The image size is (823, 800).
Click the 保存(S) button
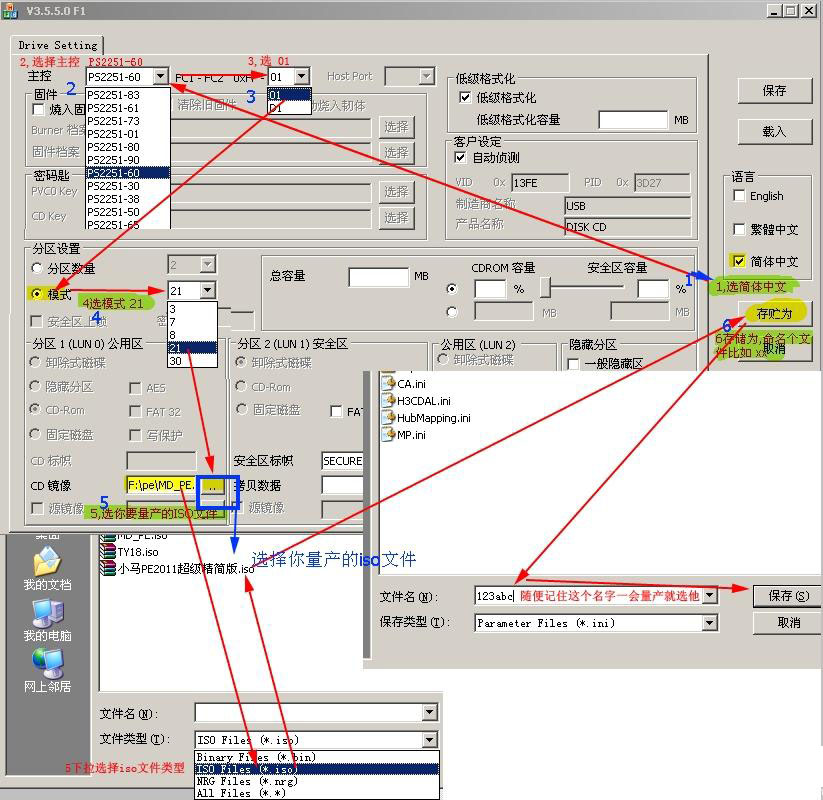(785, 596)
